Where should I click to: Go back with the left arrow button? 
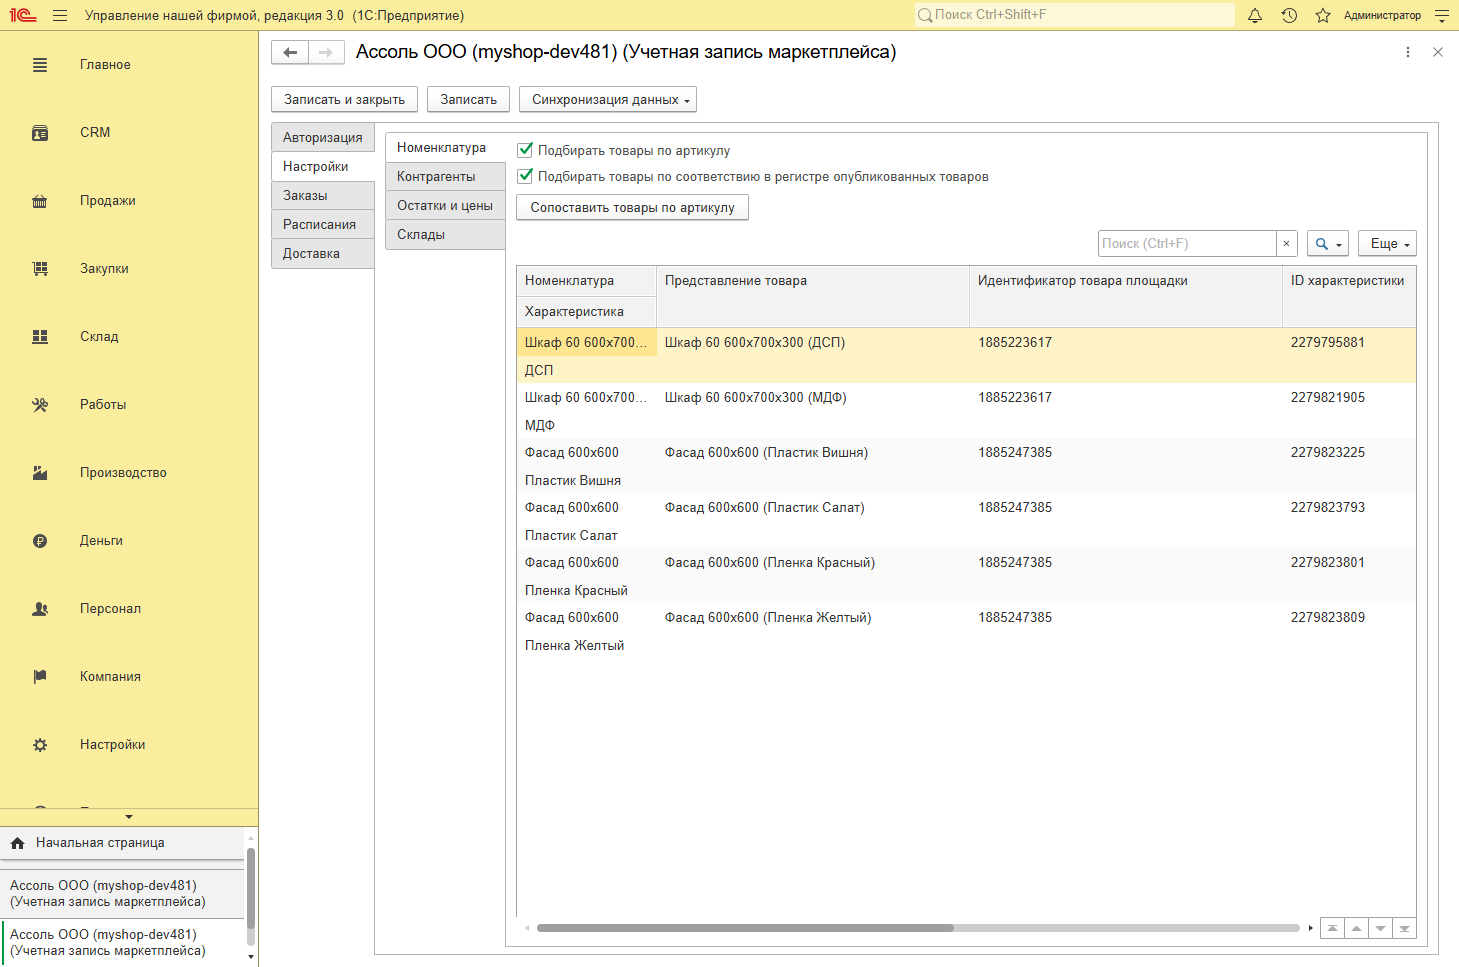pyautogui.click(x=290, y=53)
